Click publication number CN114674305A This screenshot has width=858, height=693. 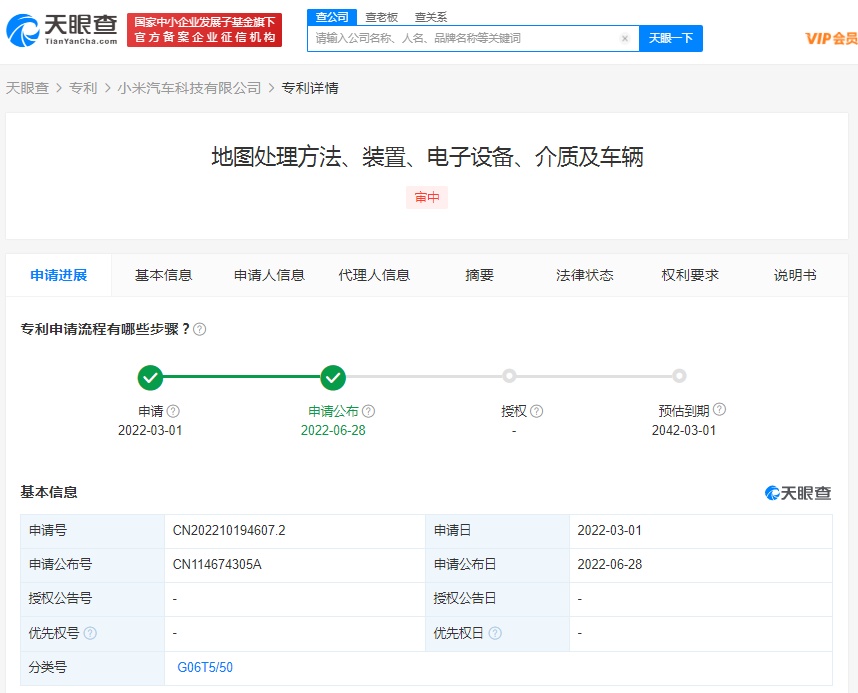coord(217,564)
